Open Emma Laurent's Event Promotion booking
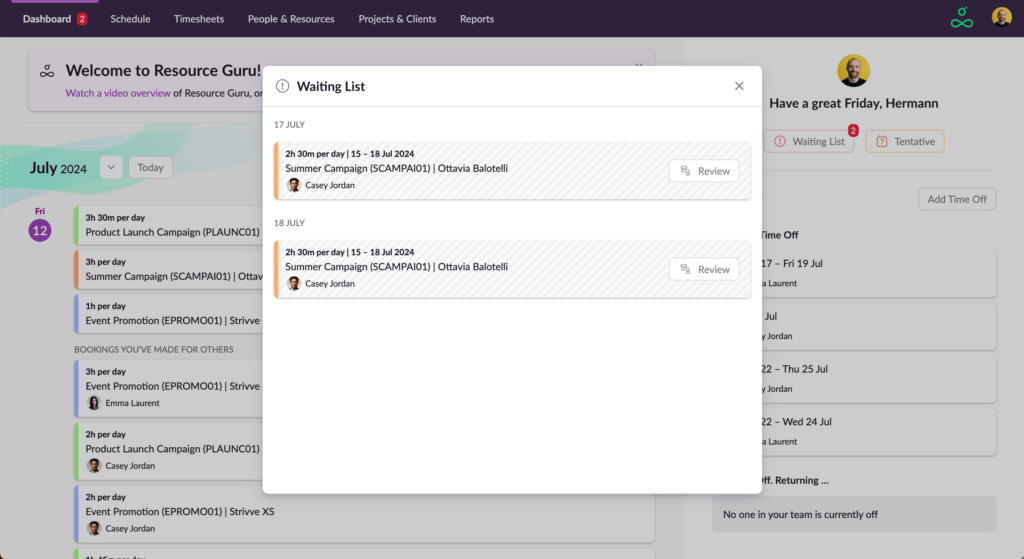Image resolution: width=1024 pixels, height=559 pixels. point(169,387)
